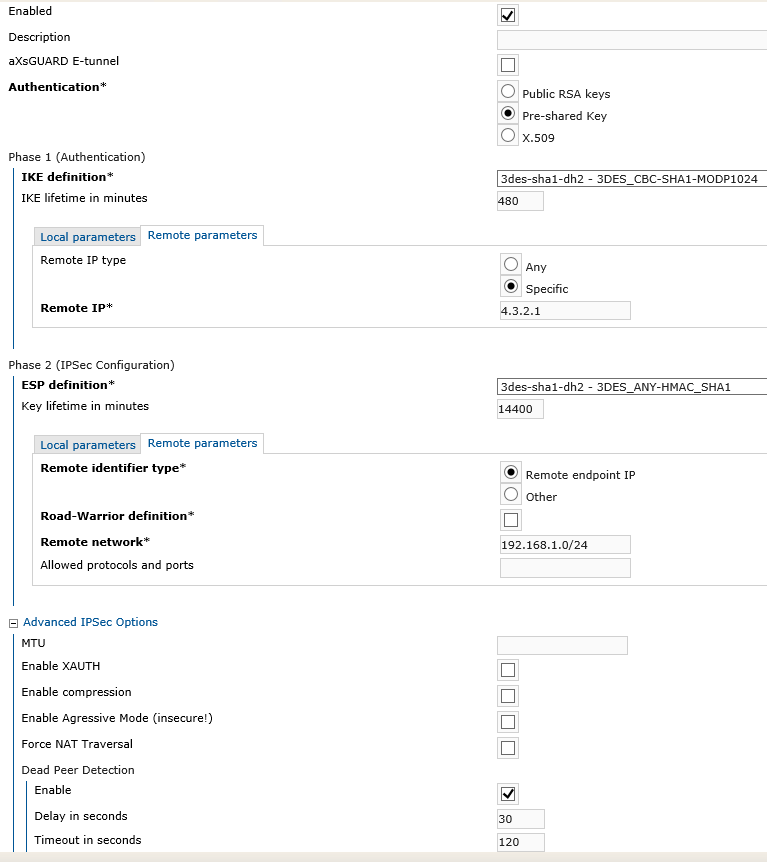Click the Remote network input field
The height and width of the screenshot is (862, 767).
click(565, 545)
